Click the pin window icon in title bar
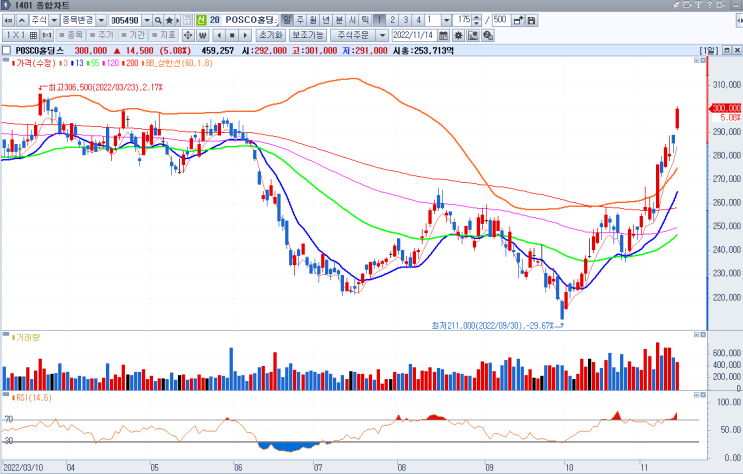 (676, 5)
